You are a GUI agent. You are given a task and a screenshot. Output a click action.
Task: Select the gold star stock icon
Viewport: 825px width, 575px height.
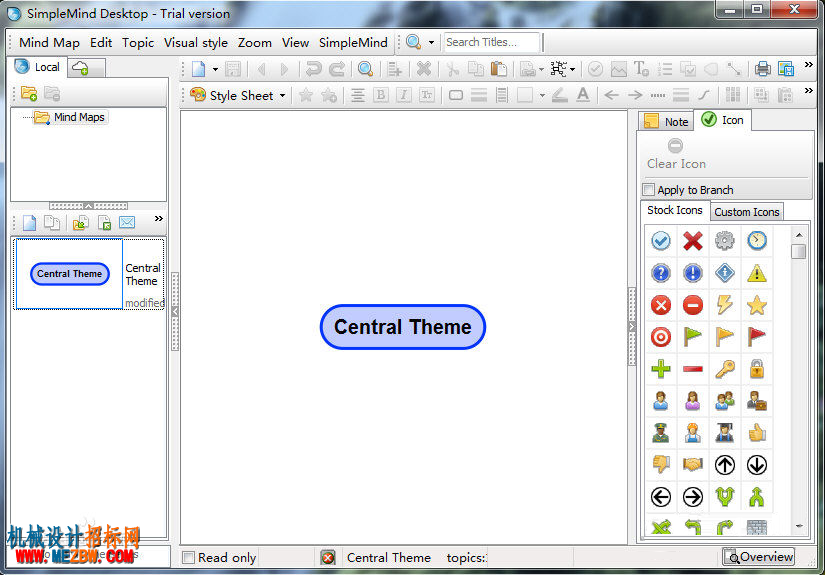pos(757,305)
